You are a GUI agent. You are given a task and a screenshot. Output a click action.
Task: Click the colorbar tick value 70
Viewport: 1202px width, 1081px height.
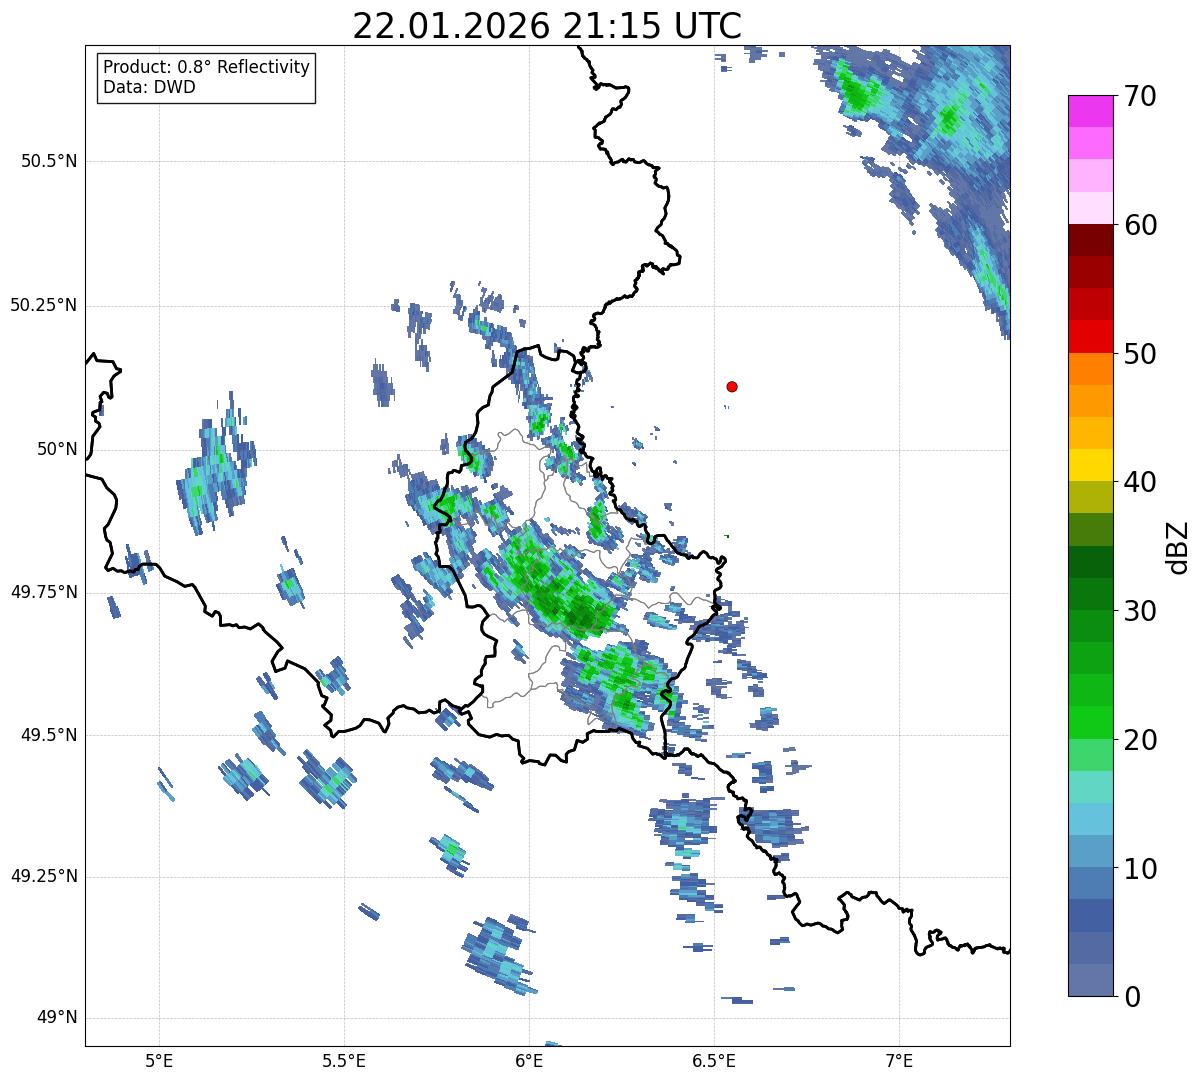point(1140,96)
